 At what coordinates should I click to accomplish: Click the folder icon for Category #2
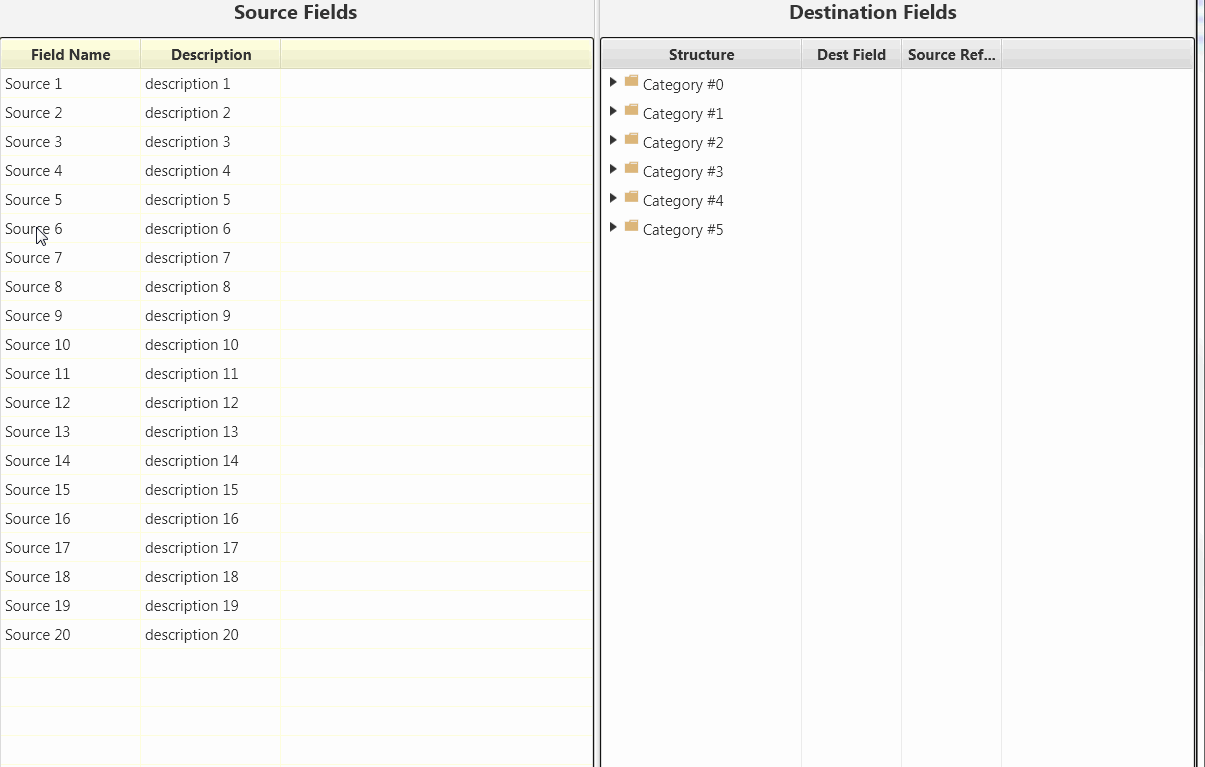point(631,139)
